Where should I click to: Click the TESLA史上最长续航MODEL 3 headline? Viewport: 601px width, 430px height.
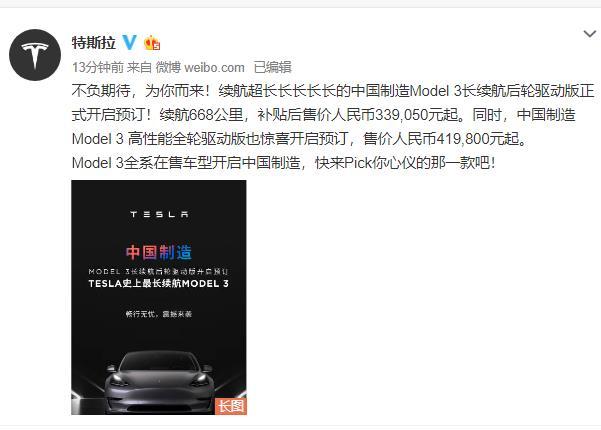pyautogui.click(x=159, y=284)
